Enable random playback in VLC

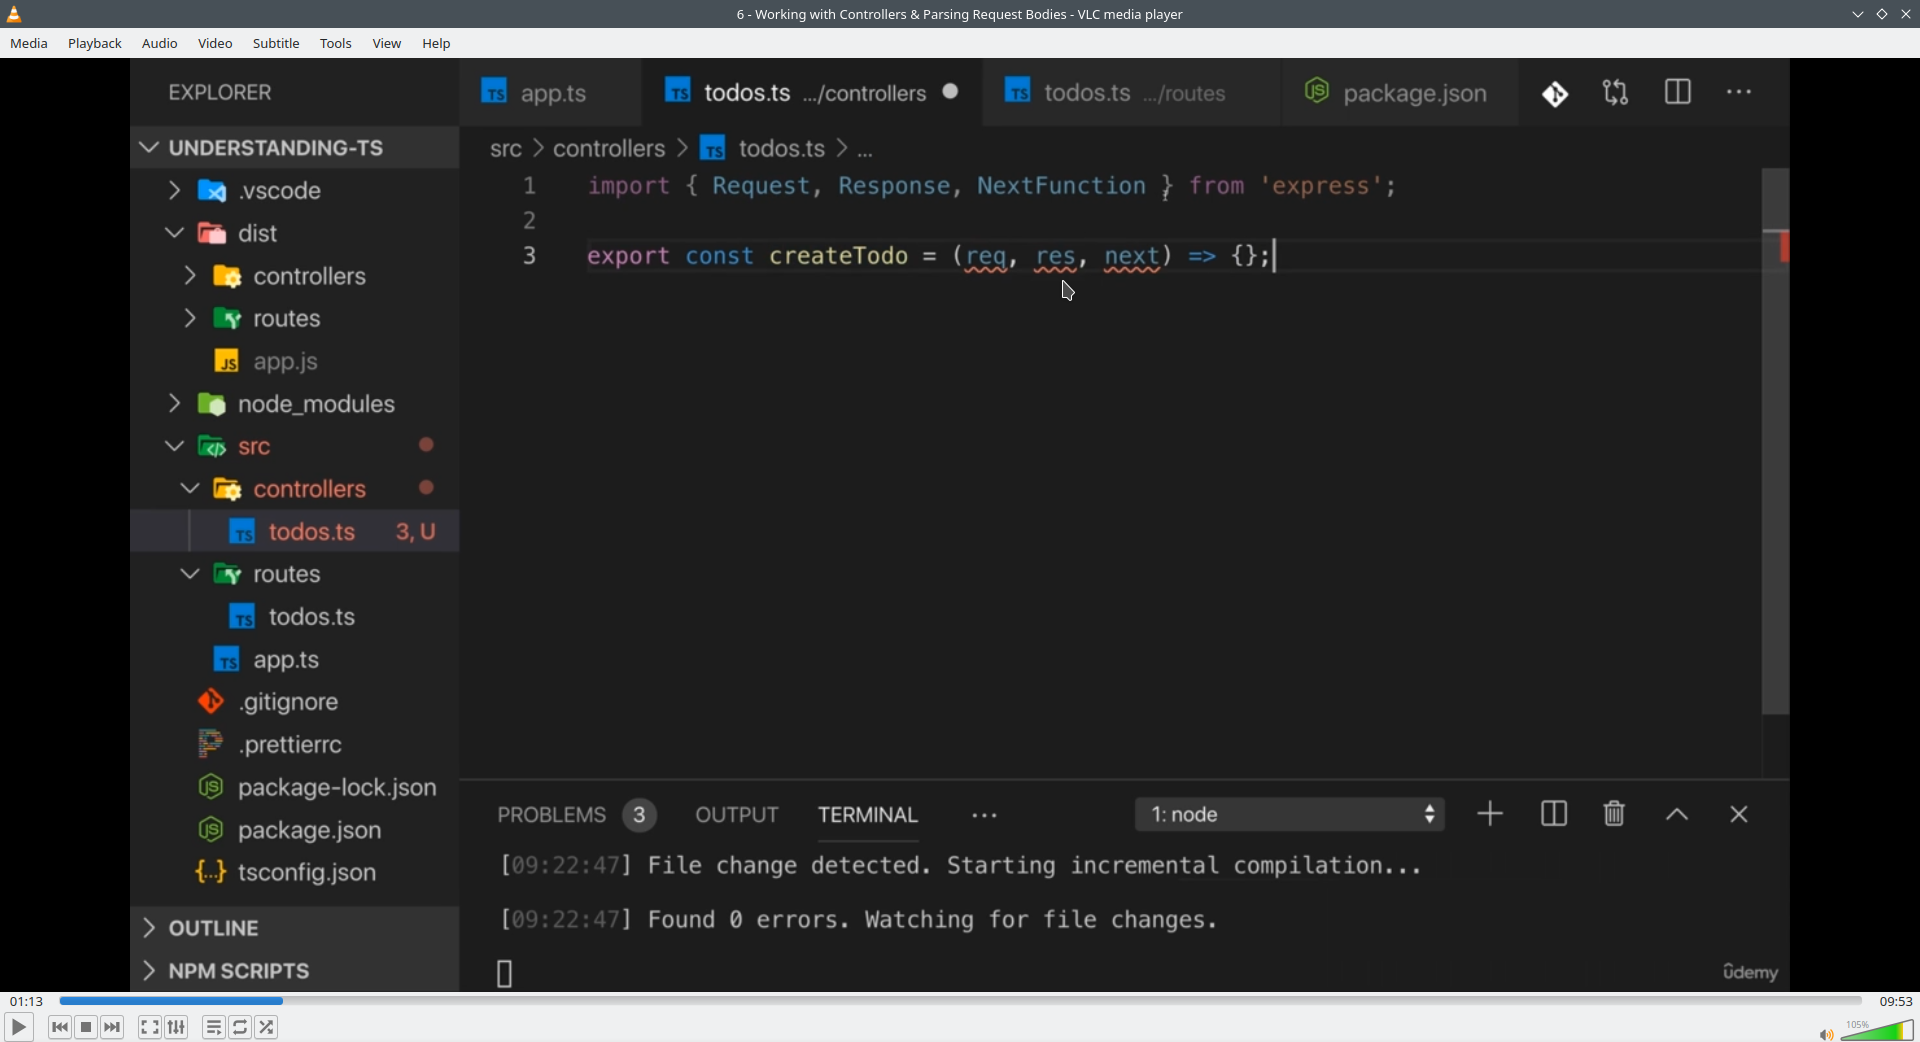click(267, 1027)
